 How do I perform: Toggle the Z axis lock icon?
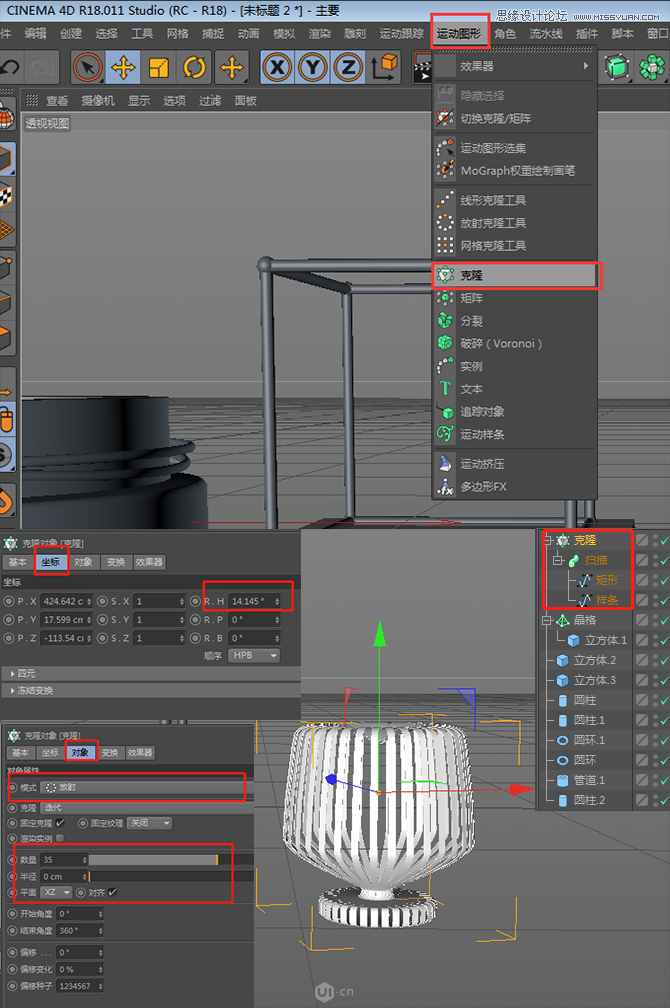[x=348, y=67]
